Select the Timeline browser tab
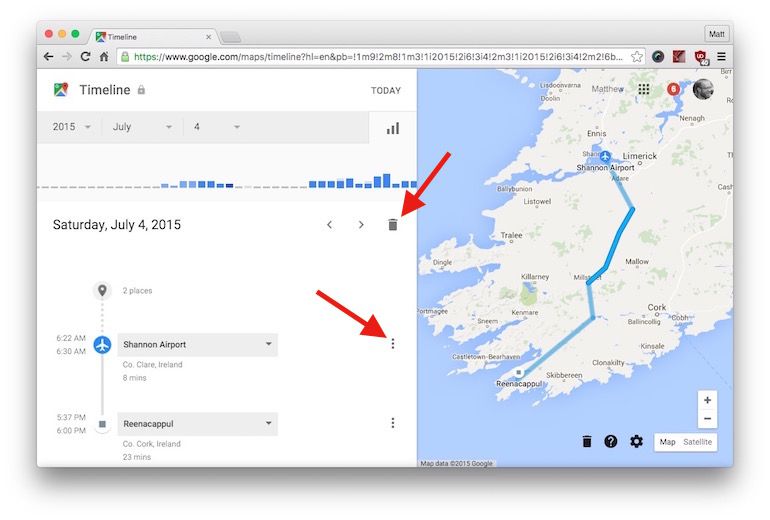This screenshot has width=770, height=520. [x=153, y=37]
